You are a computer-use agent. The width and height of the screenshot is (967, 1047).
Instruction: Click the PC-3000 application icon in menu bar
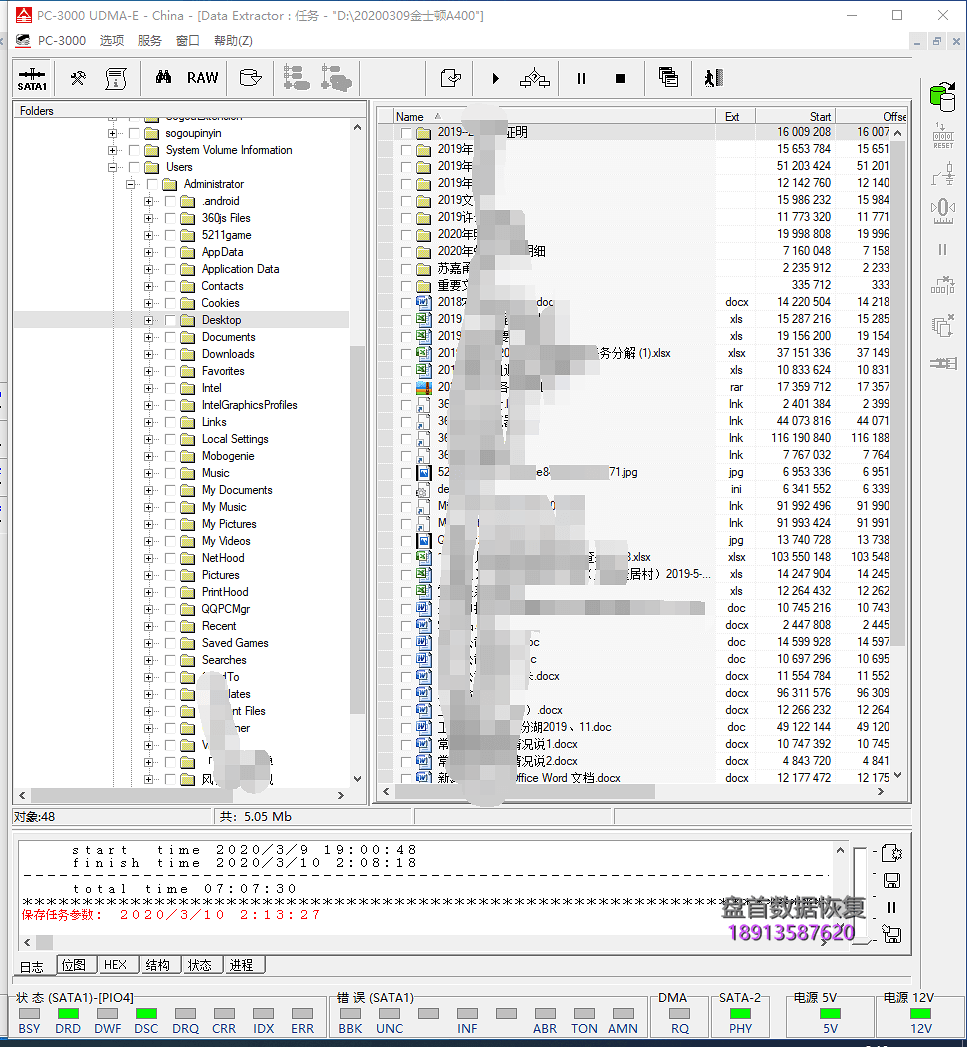[23, 41]
